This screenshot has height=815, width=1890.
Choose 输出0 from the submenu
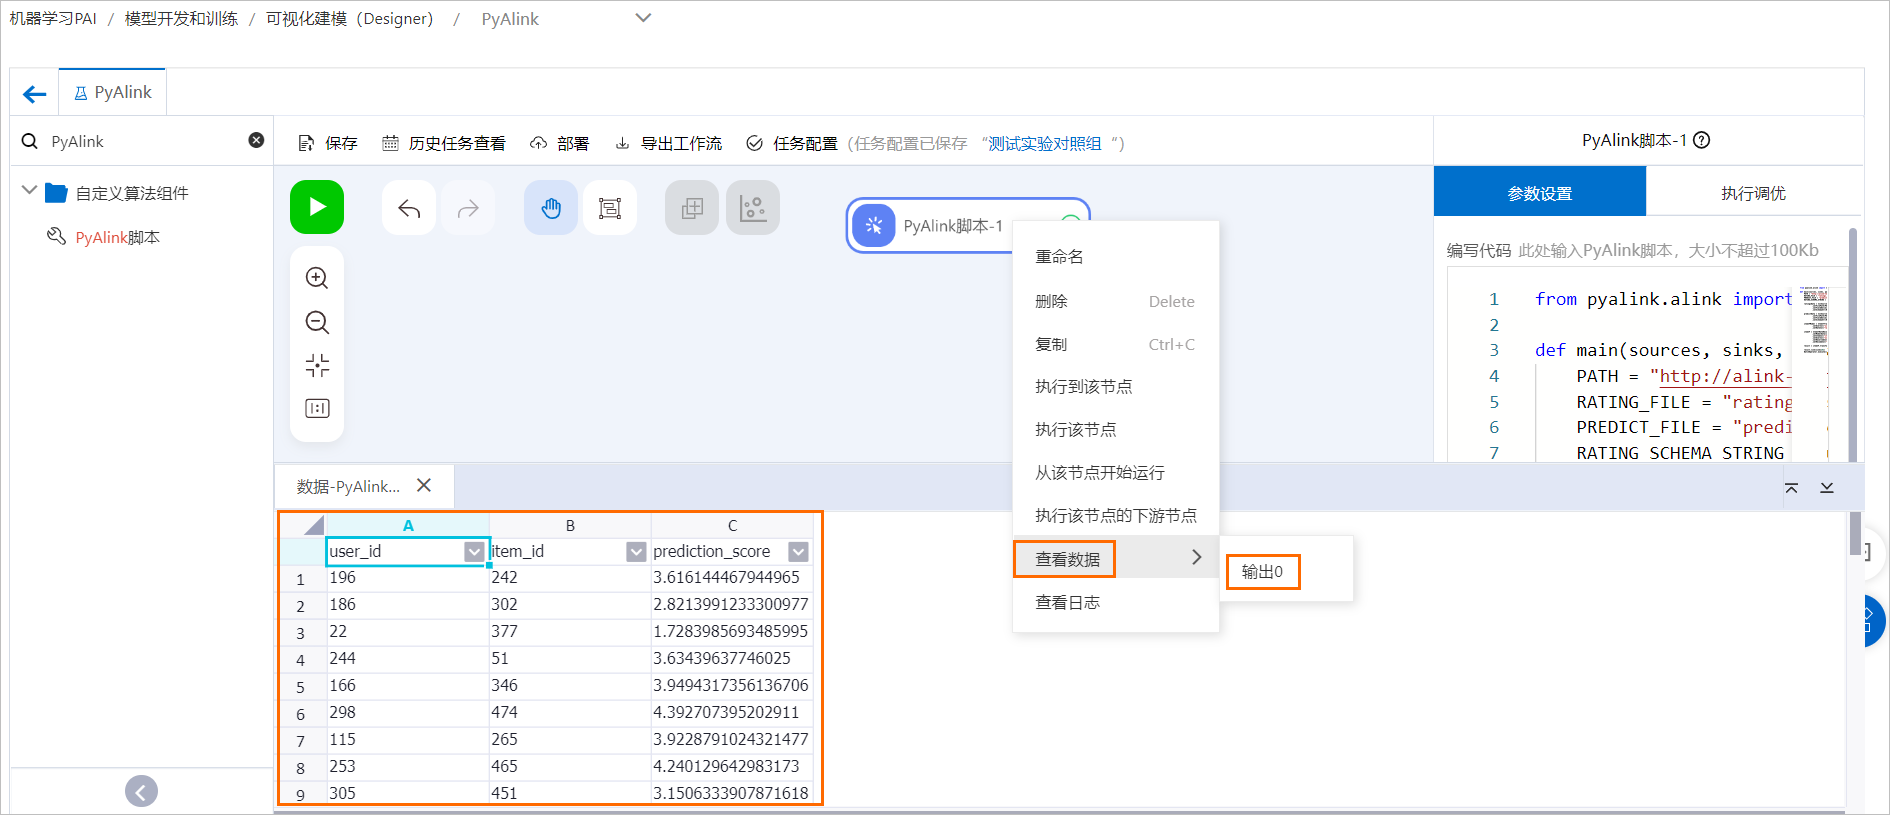(x=1263, y=572)
